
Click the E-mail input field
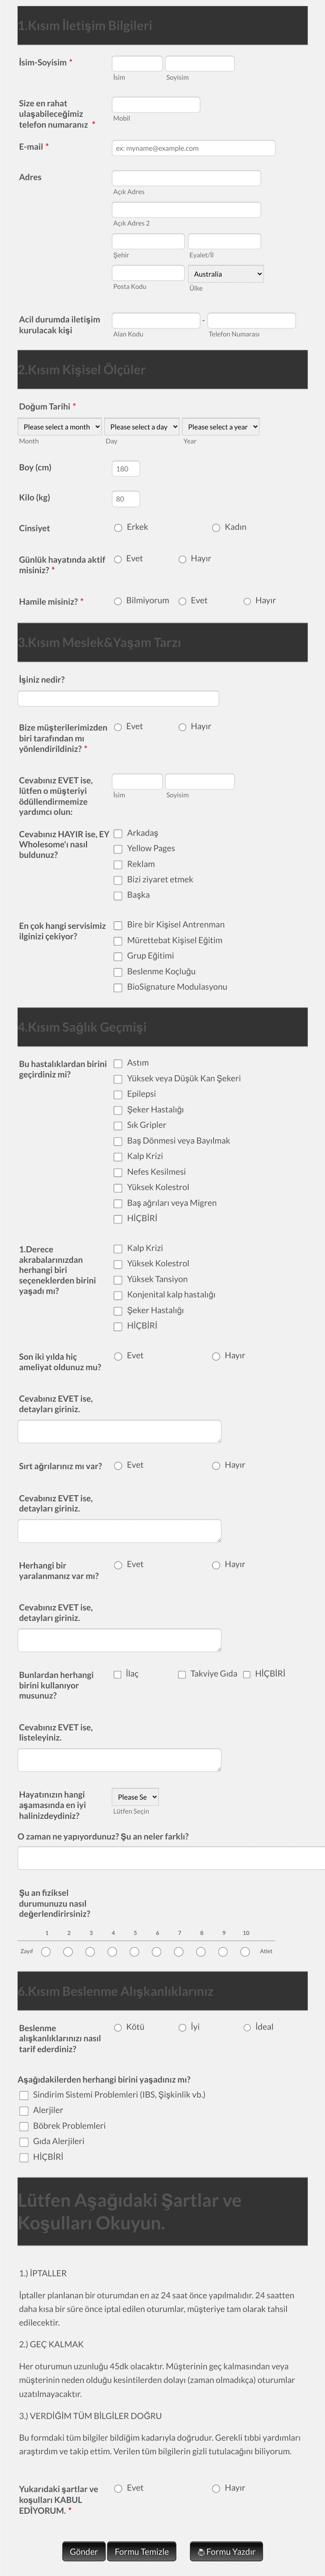coord(193,148)
